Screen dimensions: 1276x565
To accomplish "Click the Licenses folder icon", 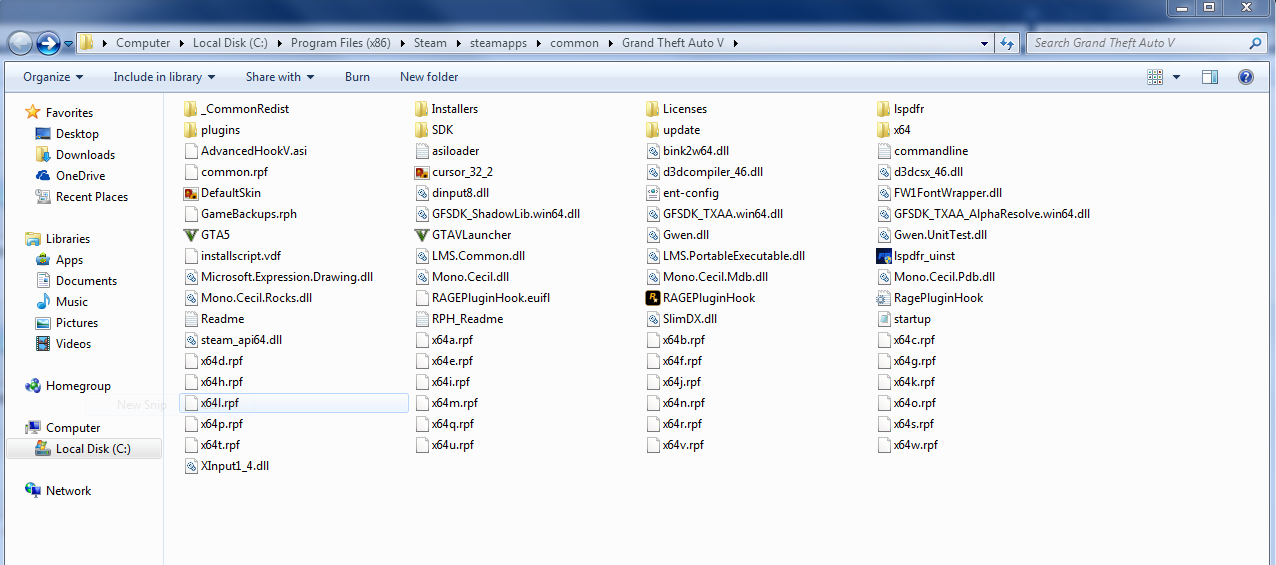I will [654, 109].
